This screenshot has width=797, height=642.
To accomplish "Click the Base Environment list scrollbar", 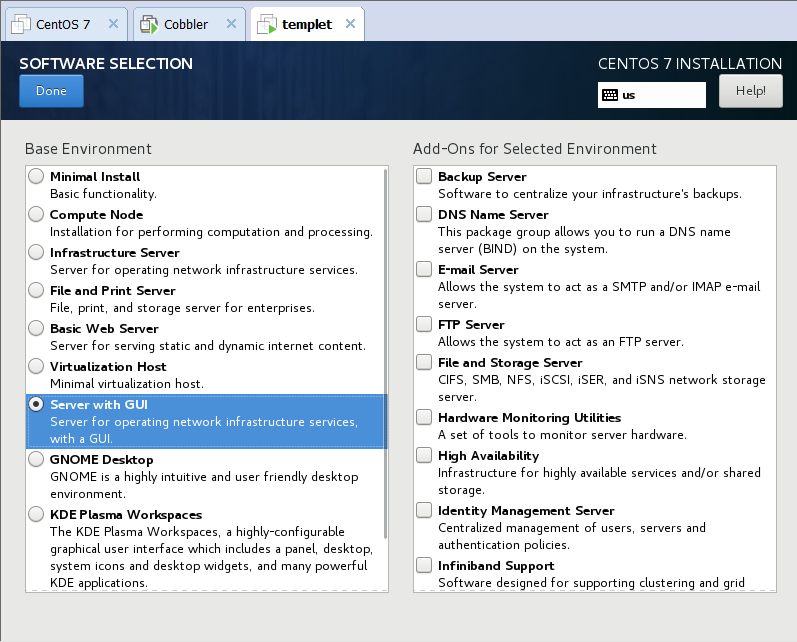I will point(386,353).
